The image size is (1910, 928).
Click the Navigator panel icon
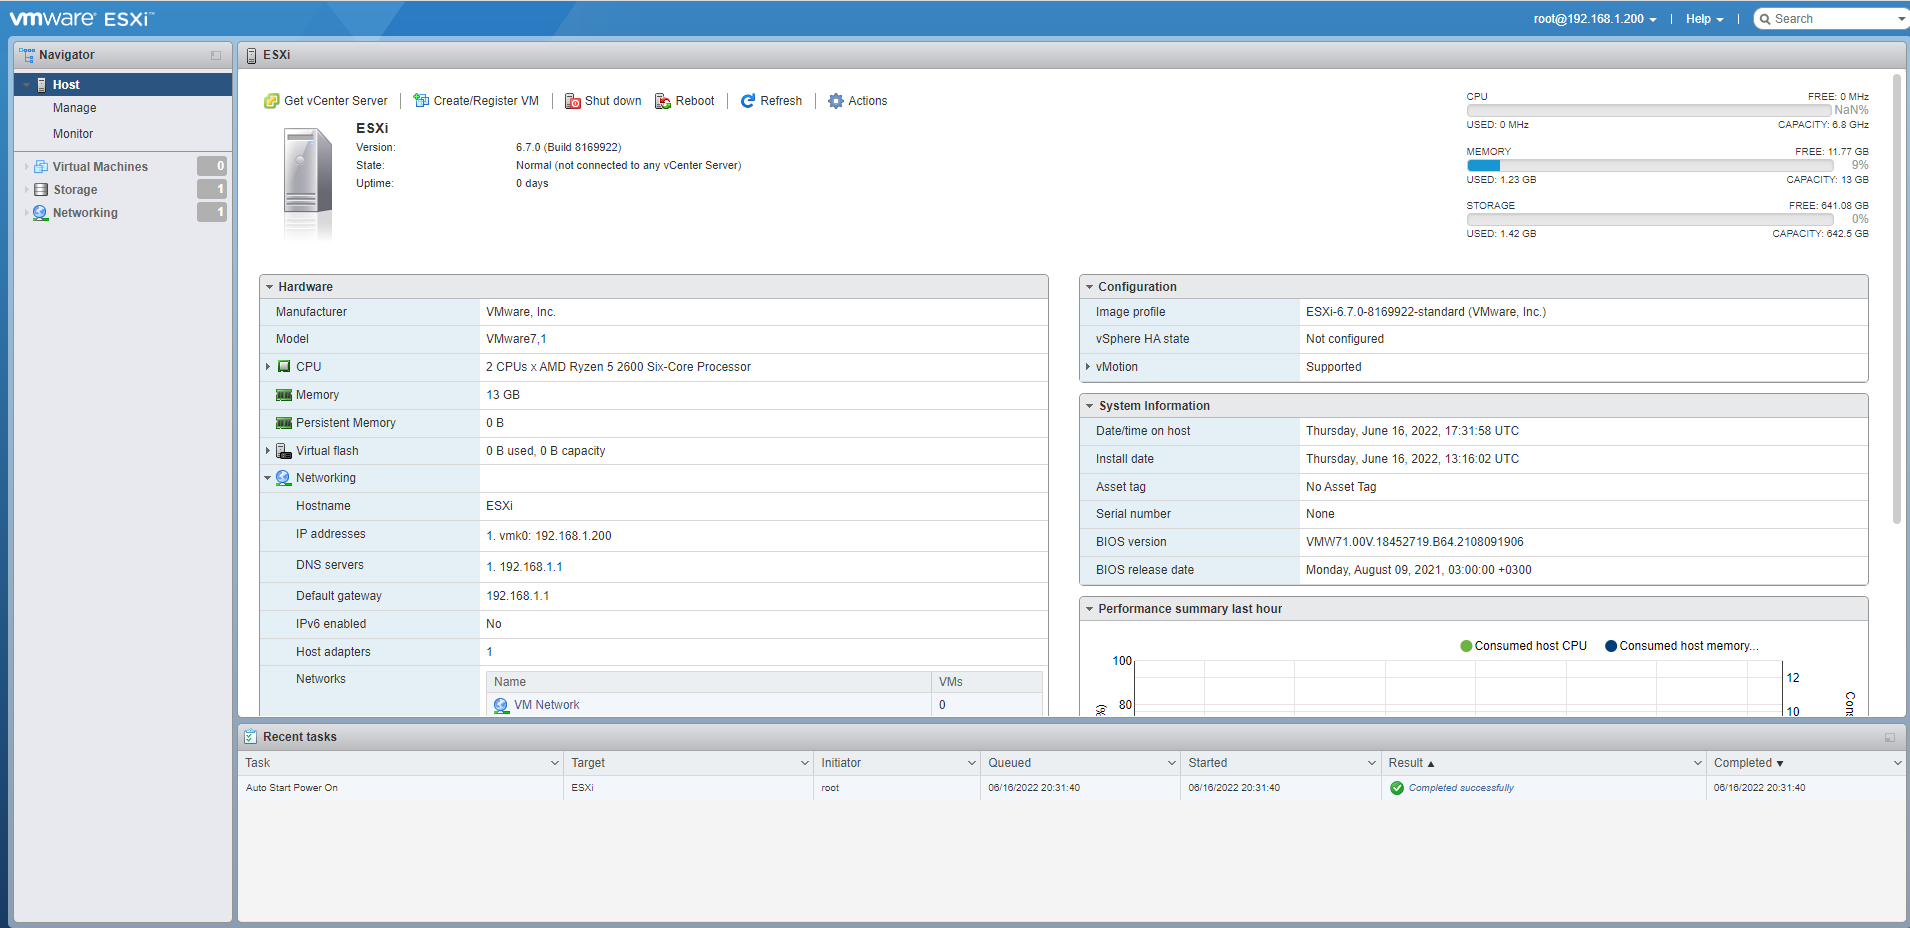click(27, 55)
